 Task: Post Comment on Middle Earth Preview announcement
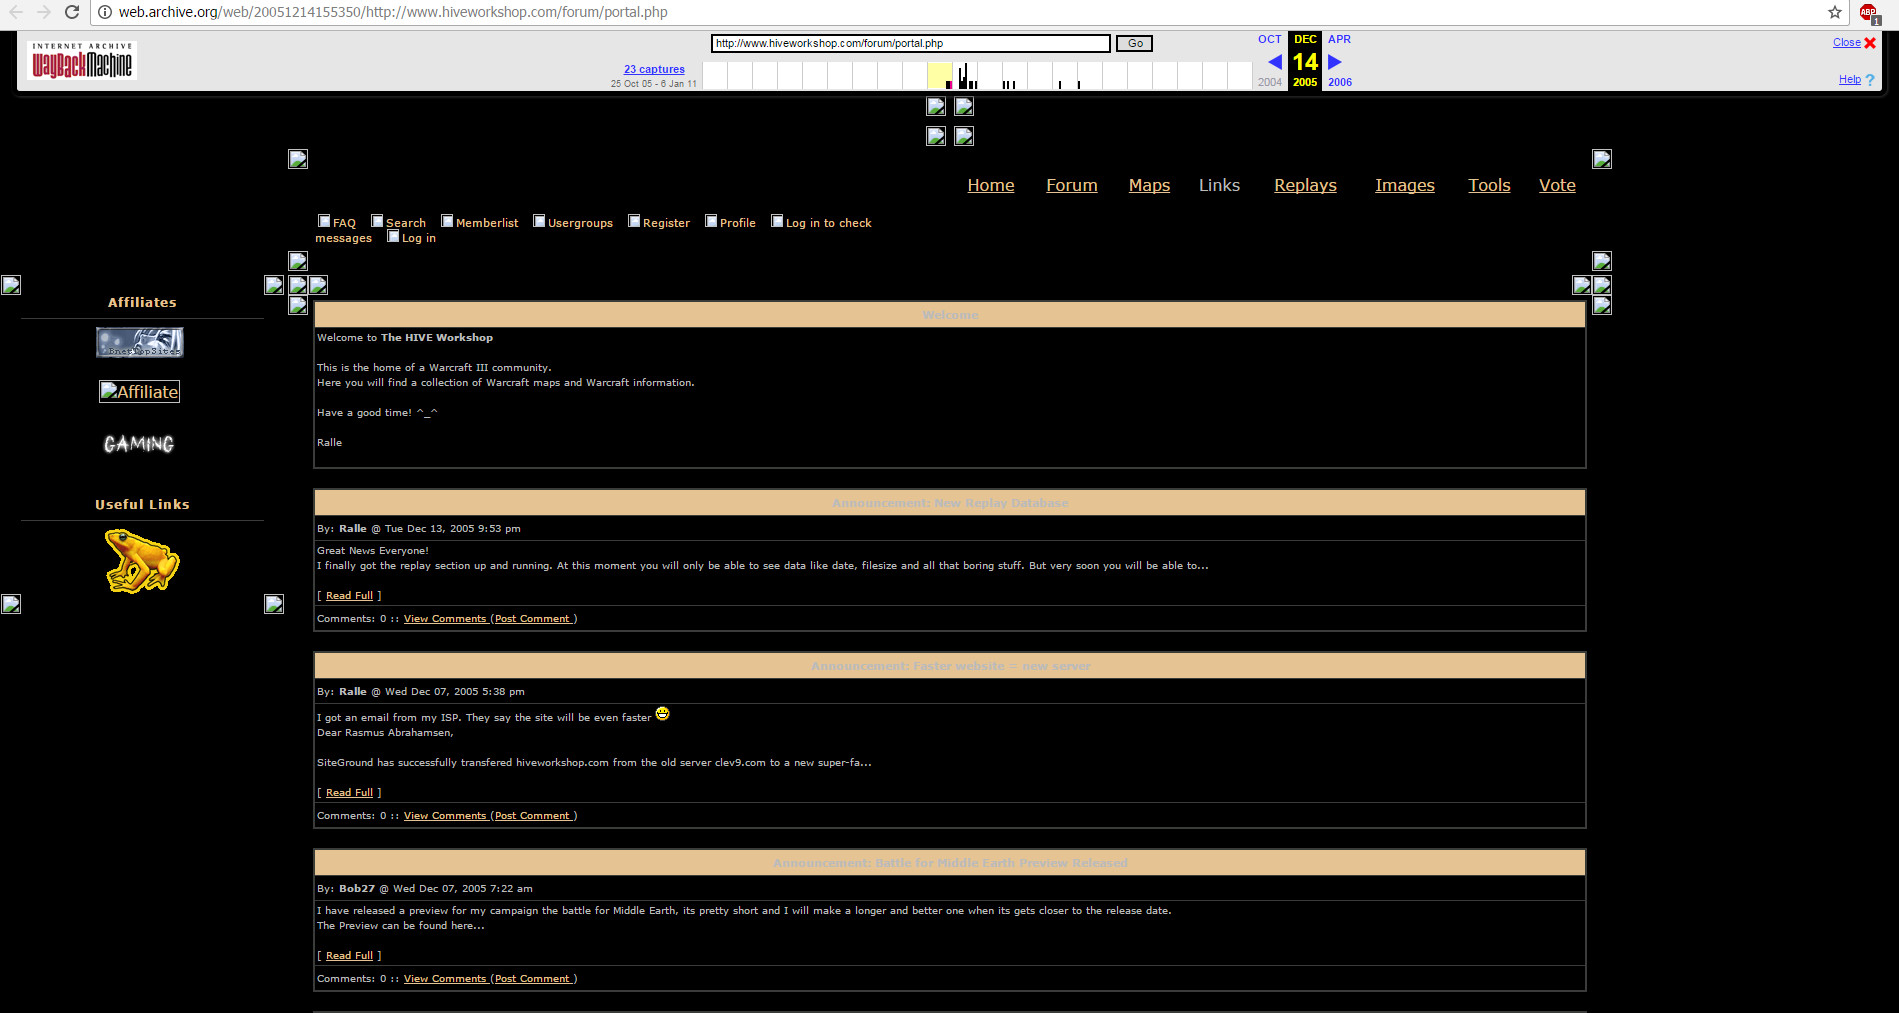pyautogui.click(x=533, y=979)
